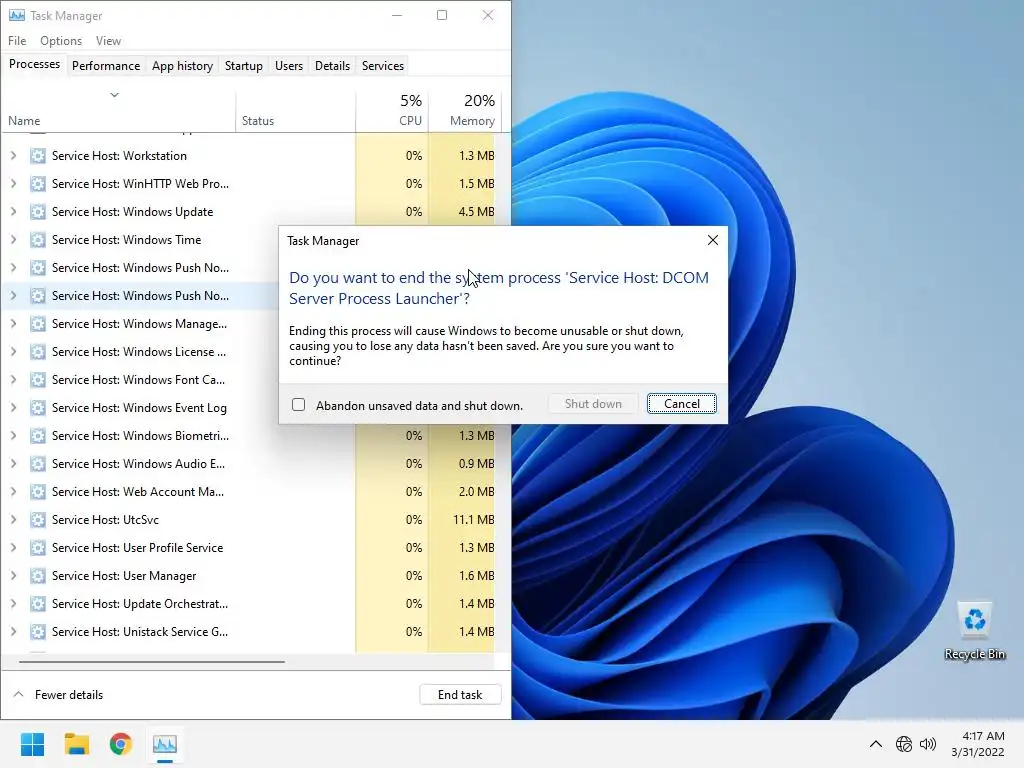Screen dimensions: 1024x768
Task: Switch to the Details tab
Action: tap(332, 66)
